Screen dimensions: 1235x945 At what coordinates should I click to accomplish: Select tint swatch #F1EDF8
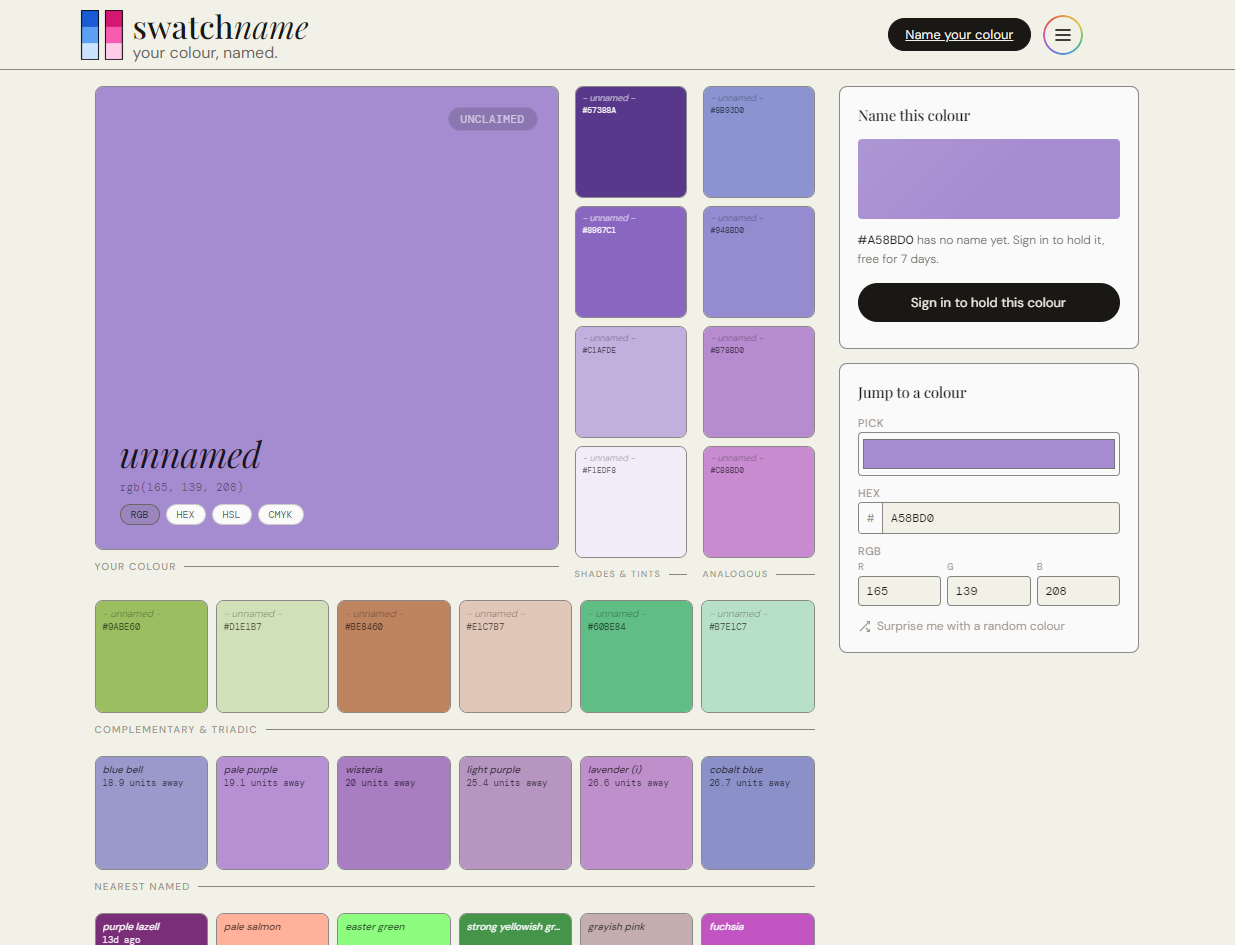tap(631, 502)
